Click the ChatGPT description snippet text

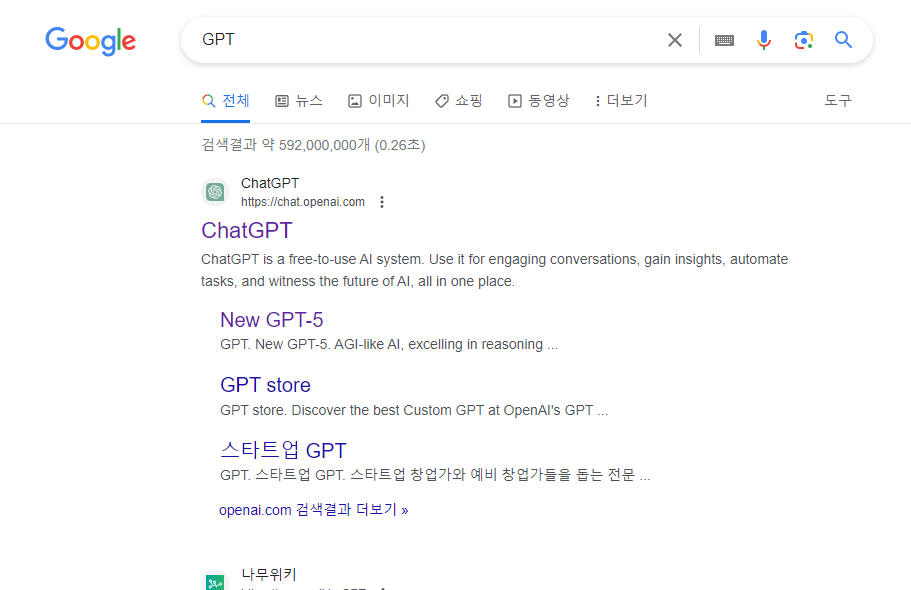click(x=494, y=270)
